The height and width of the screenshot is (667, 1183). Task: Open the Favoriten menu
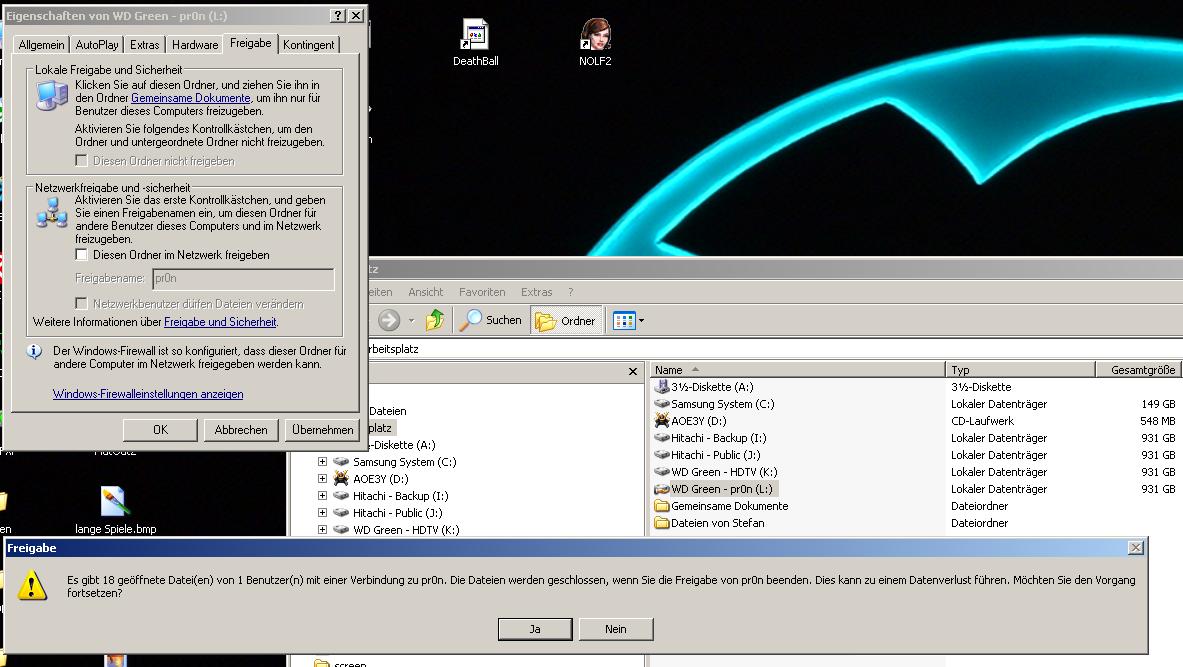coord(482,292)
